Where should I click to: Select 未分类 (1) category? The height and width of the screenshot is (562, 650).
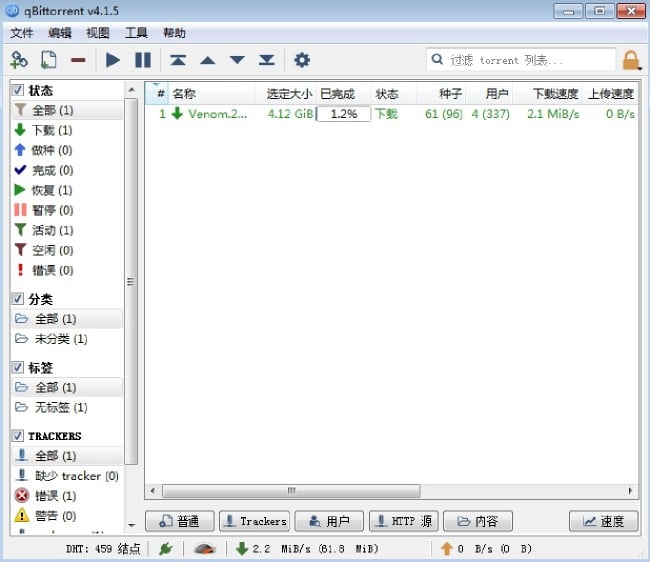click(68, 339)
